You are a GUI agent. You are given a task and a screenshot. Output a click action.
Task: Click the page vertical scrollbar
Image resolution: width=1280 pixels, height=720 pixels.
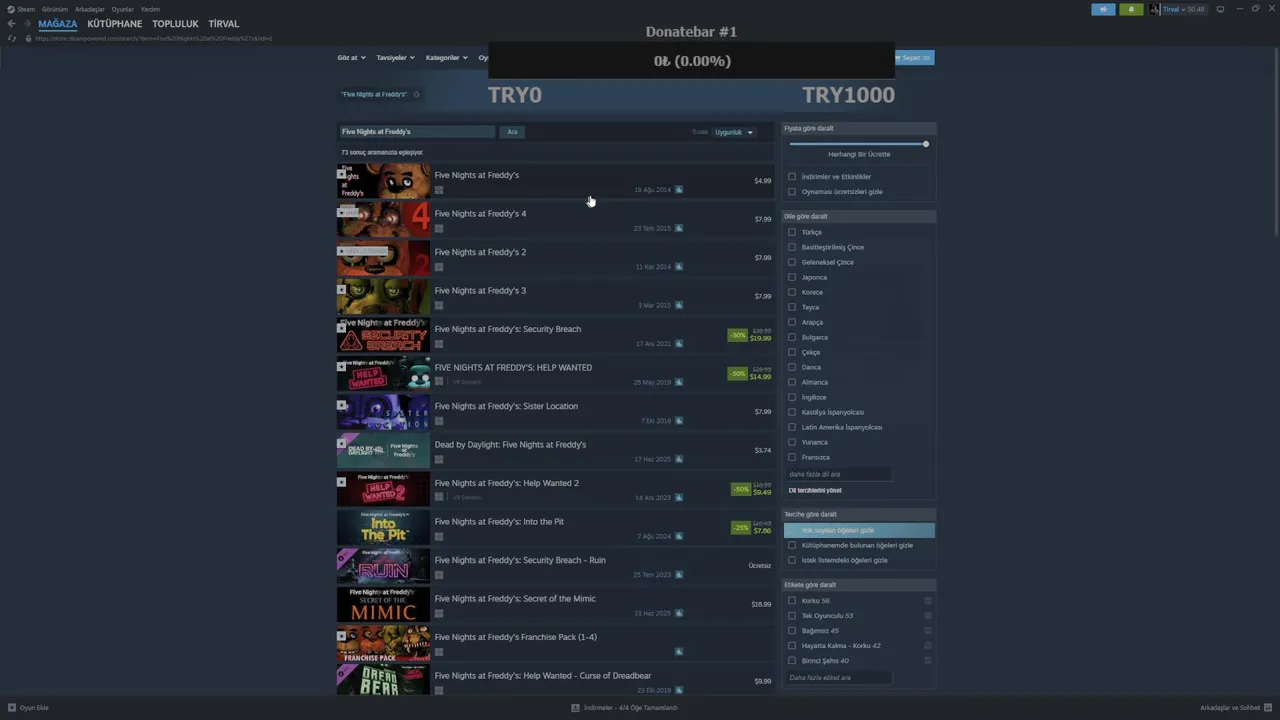click(1275, 140)
